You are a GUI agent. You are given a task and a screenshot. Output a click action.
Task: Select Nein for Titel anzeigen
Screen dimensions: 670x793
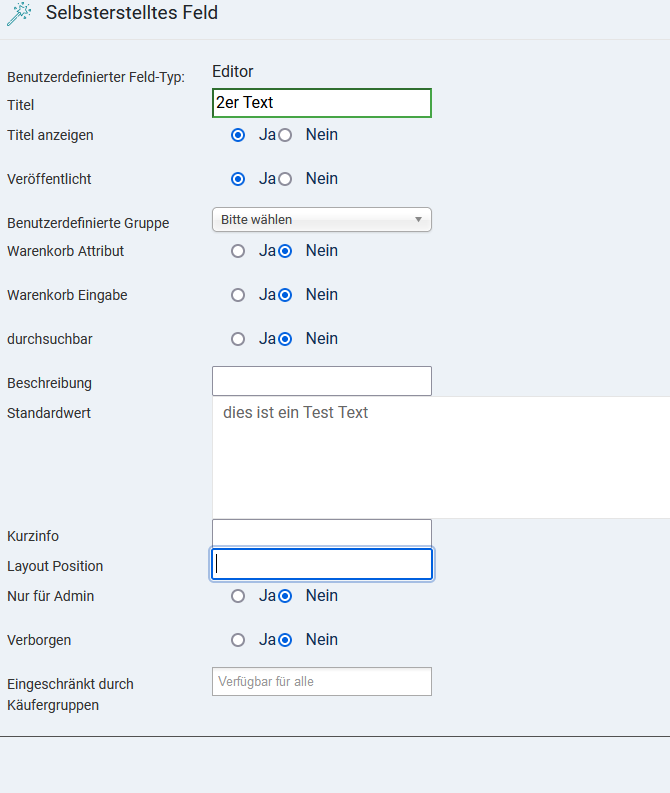tap(286, 135)
